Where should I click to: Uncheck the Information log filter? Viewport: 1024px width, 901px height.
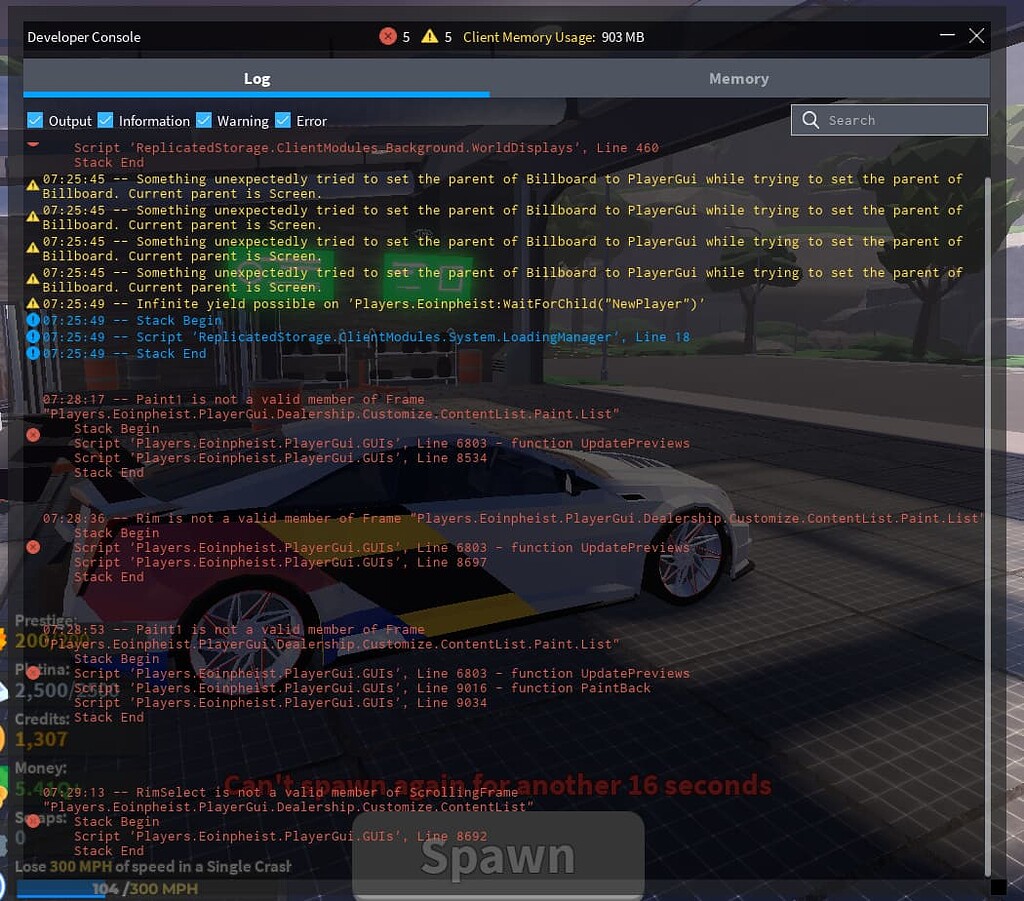(105, 120)
